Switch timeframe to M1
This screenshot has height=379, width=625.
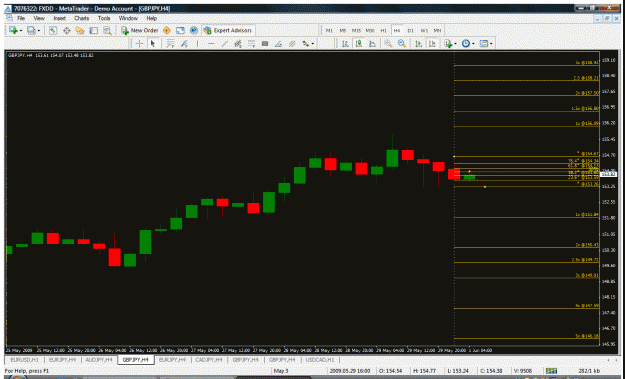tap(329, 31)
